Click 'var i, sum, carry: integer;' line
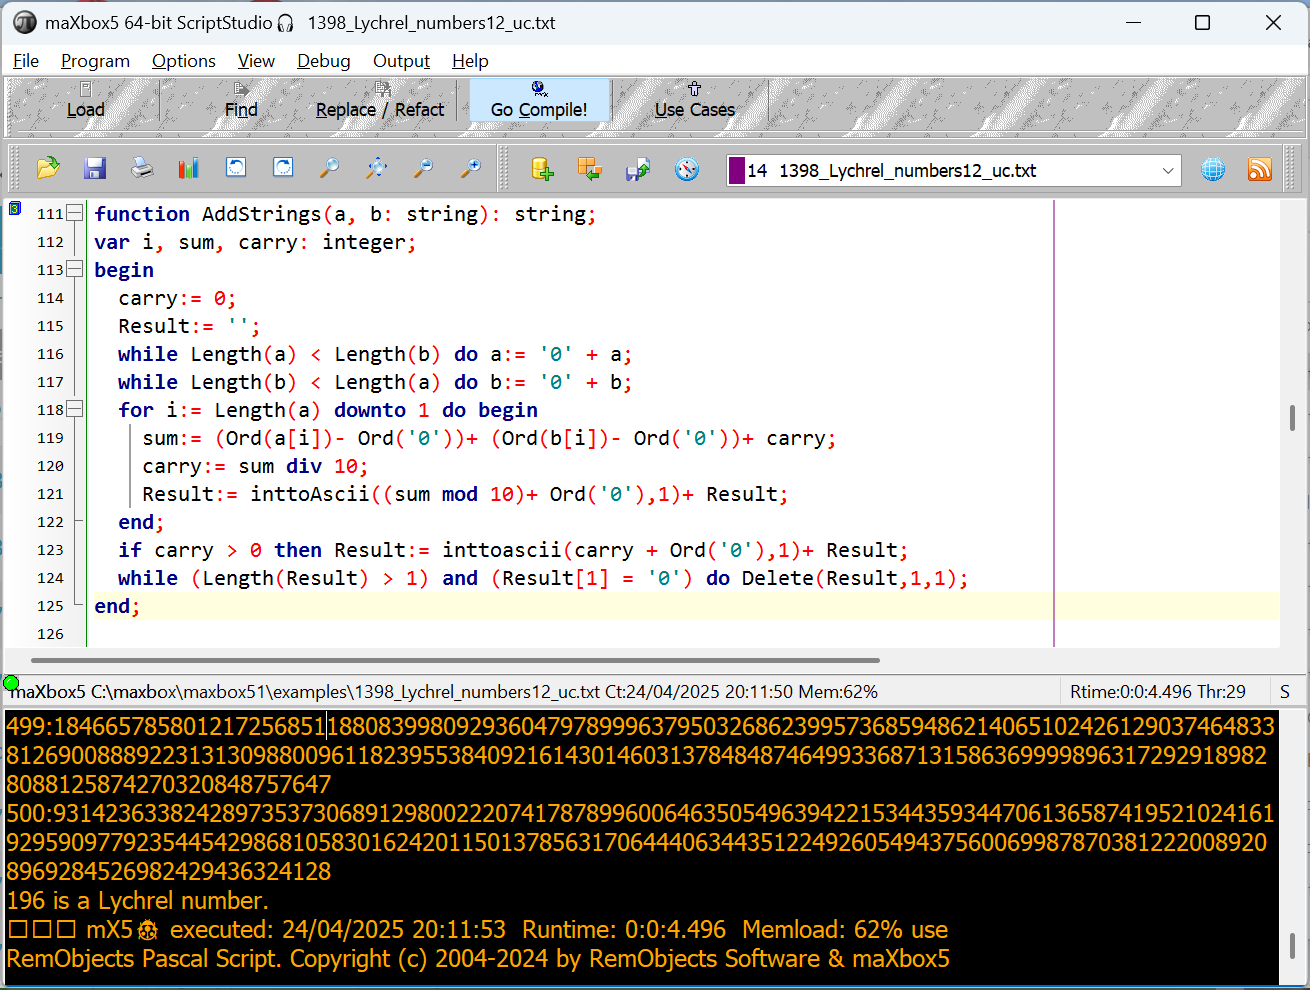 coord(255,242)
